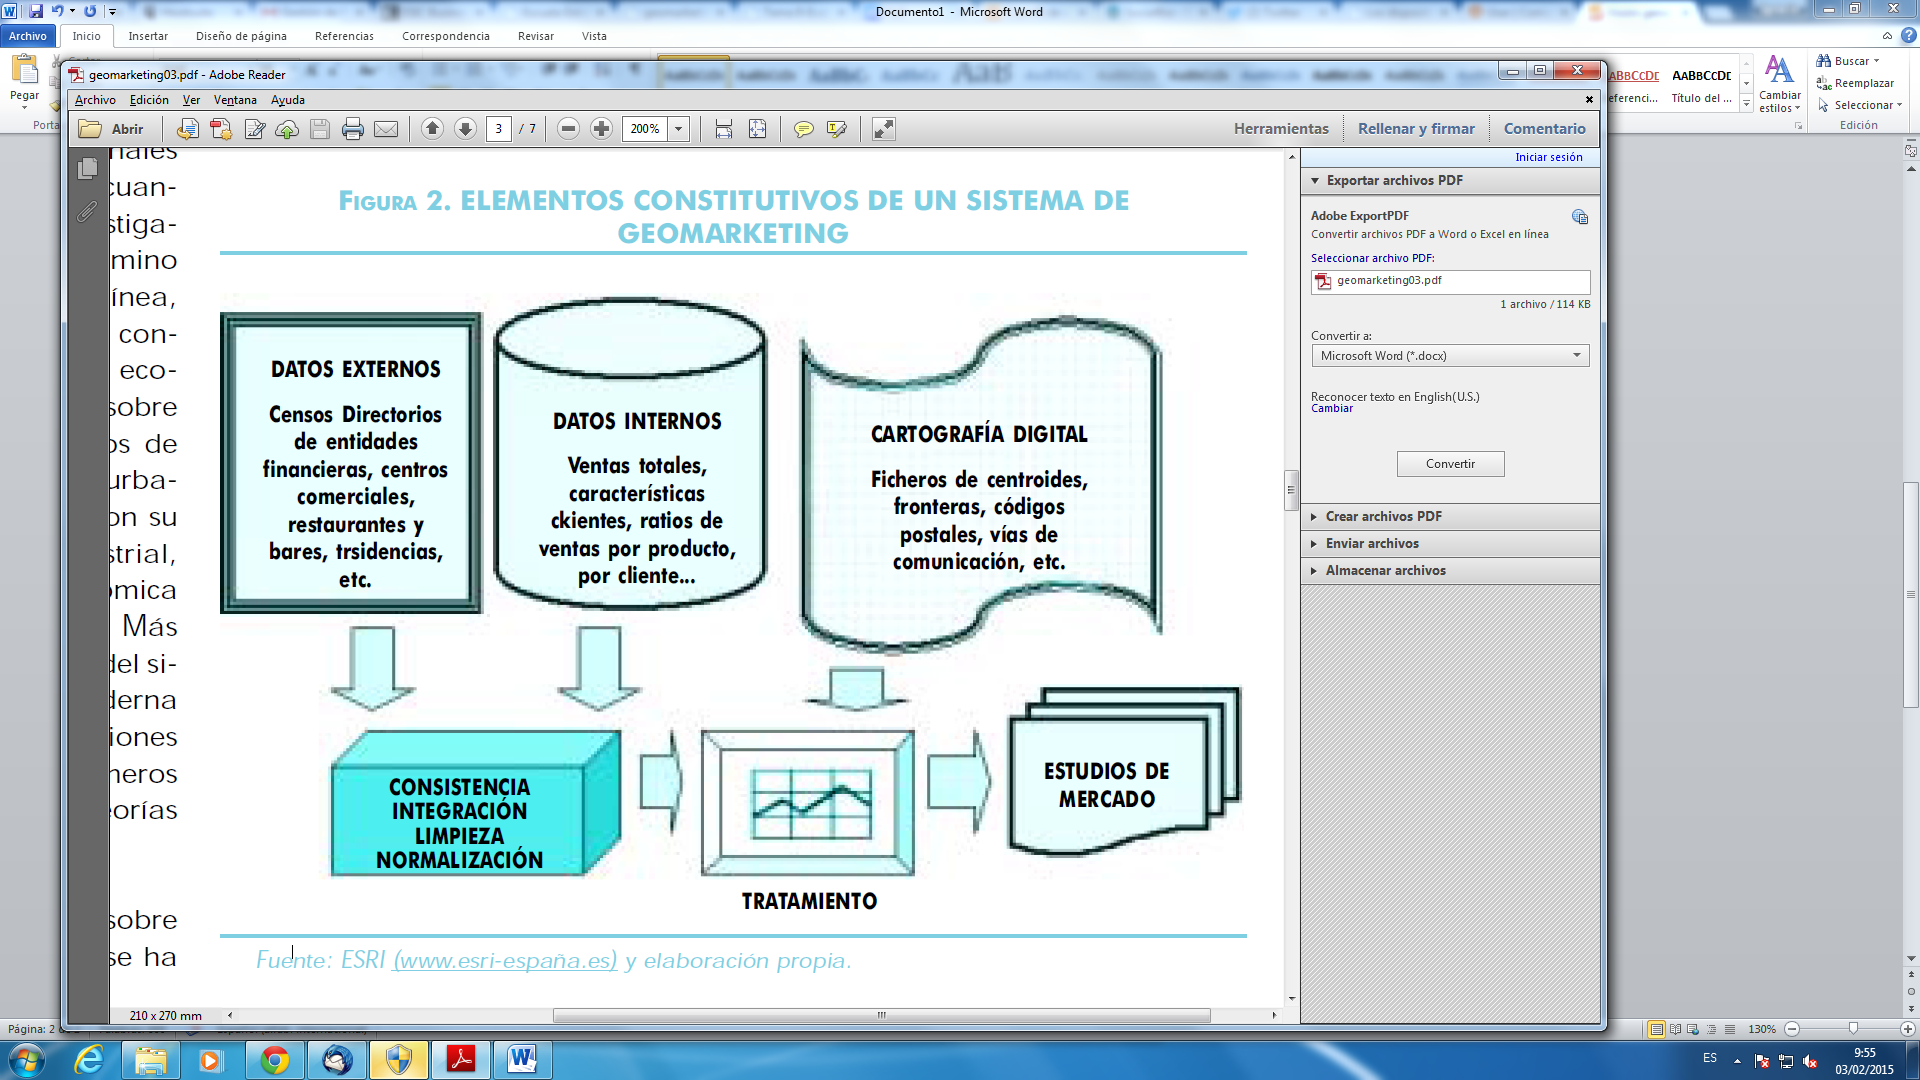1920x1080 pixels.
Task: Click the create PDF icon
Action: [x=221, y=129]
